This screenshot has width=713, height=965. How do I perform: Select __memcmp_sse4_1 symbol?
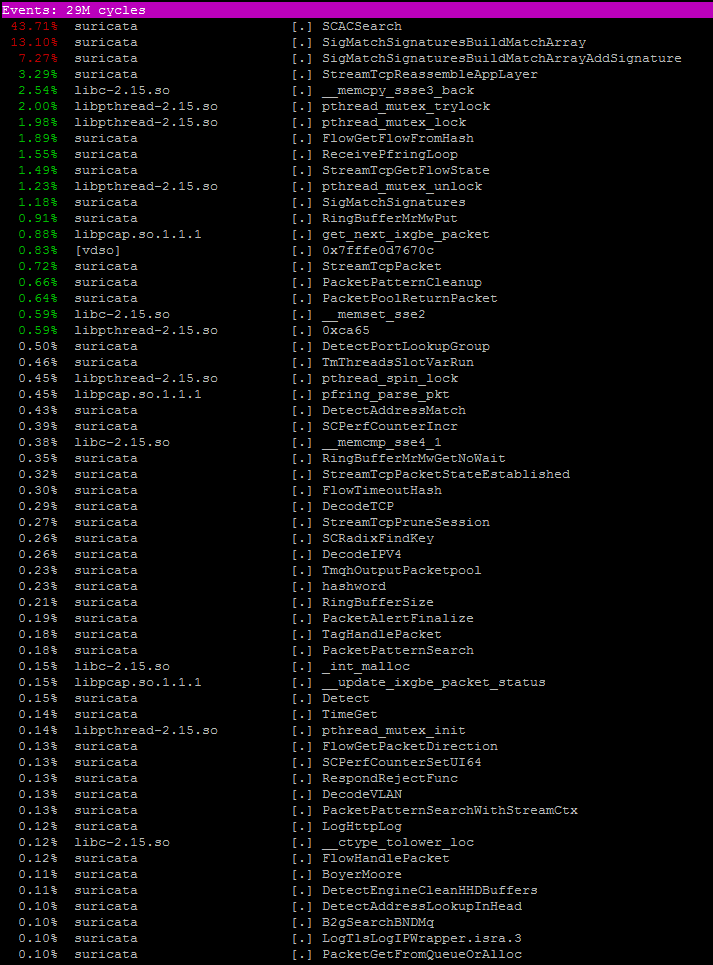tap(381, 442)
